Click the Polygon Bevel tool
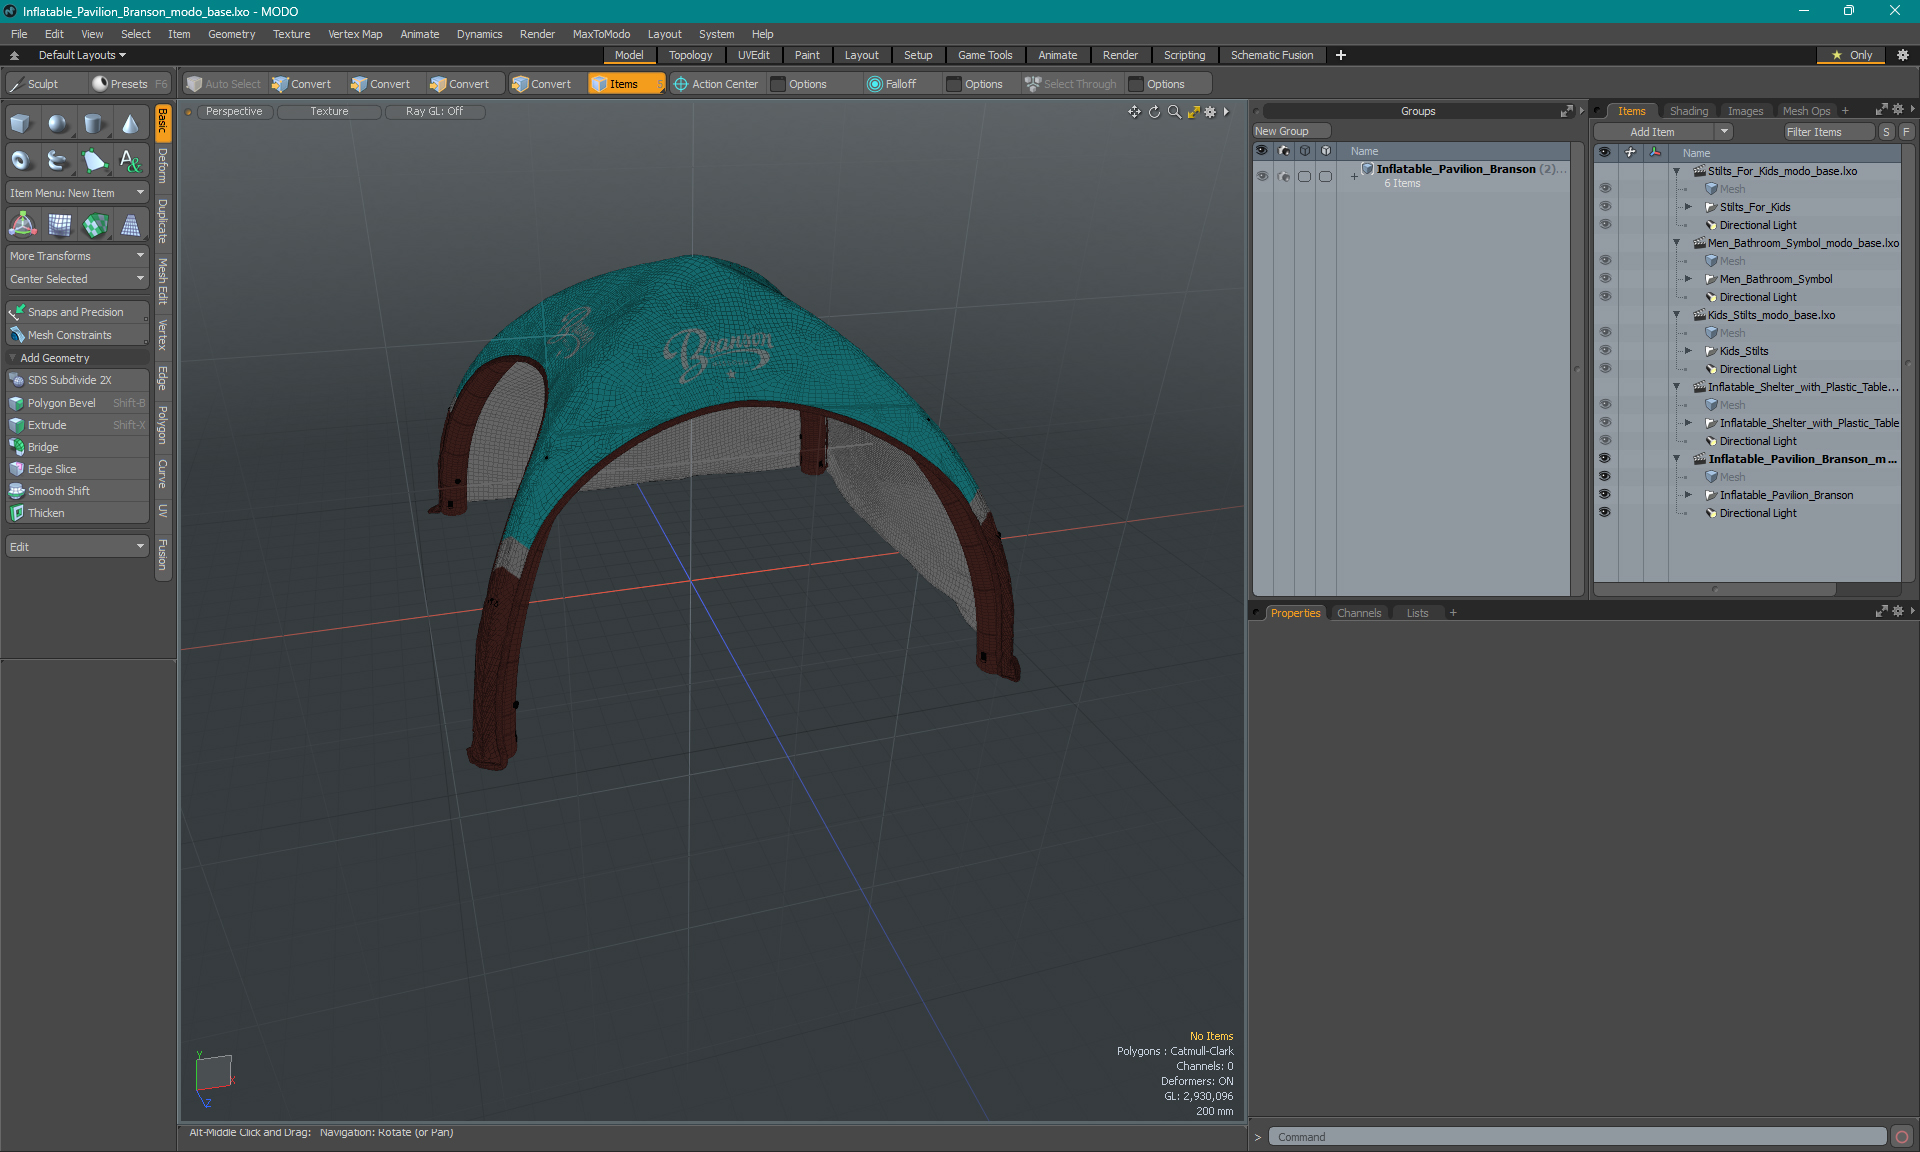This screenshot has width=1920, height=1152. (x=62, y=403)
